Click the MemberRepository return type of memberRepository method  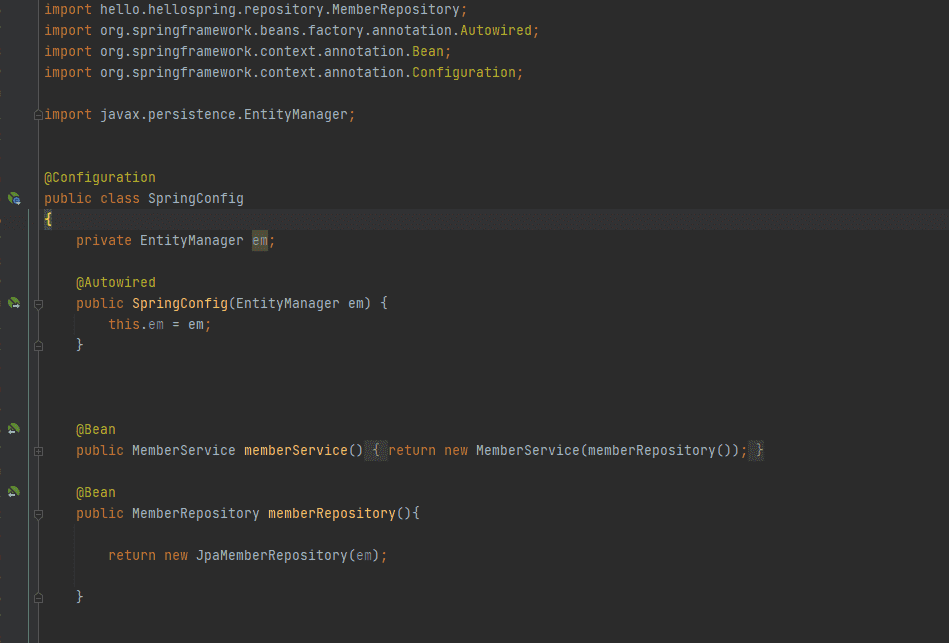click(x=195, y=513)
